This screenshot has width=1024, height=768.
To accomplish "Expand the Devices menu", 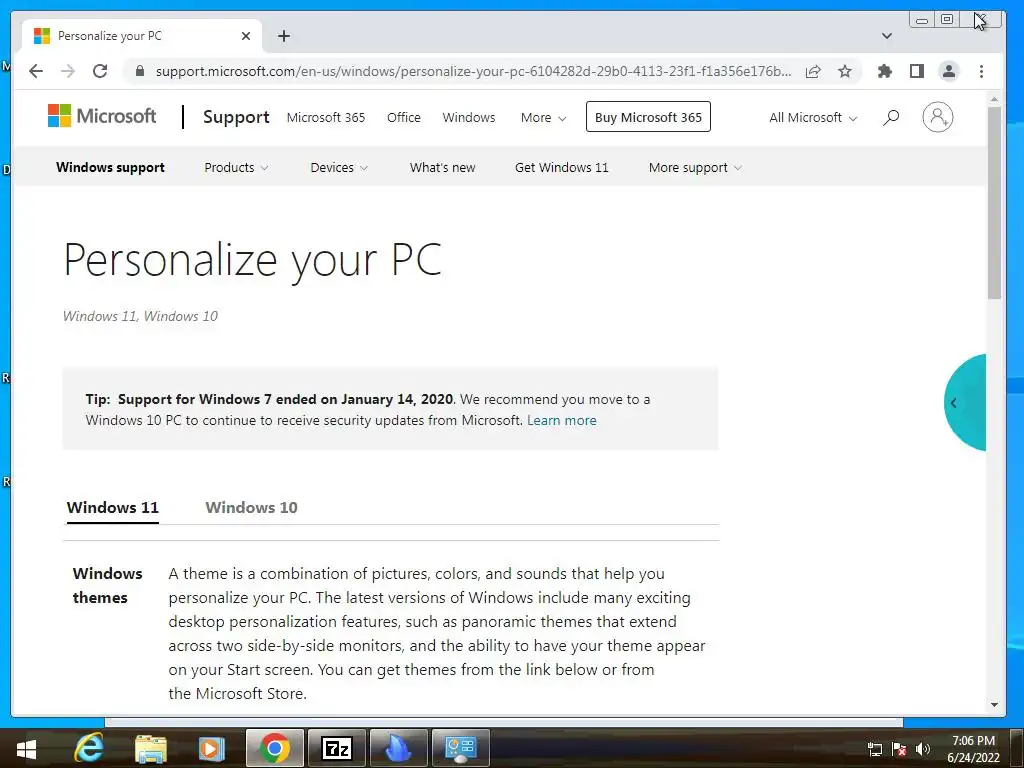I will coord(339,167).
